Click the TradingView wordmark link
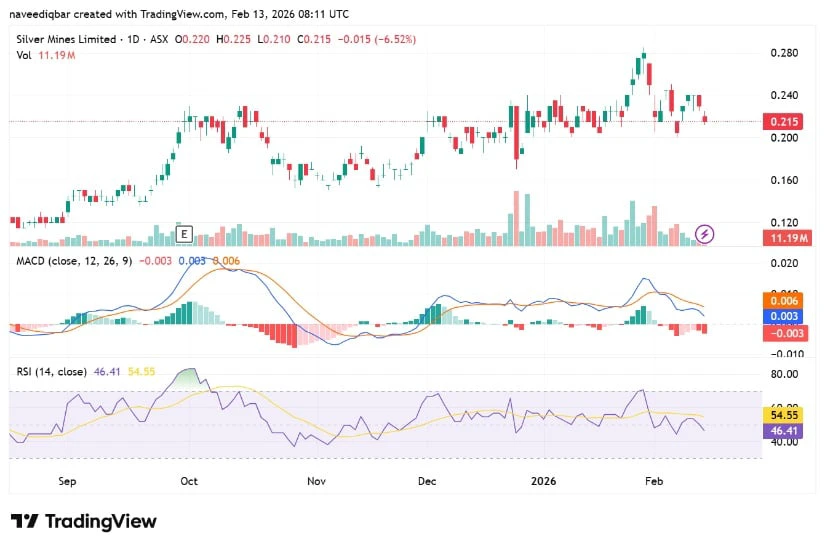 point(101,521)
